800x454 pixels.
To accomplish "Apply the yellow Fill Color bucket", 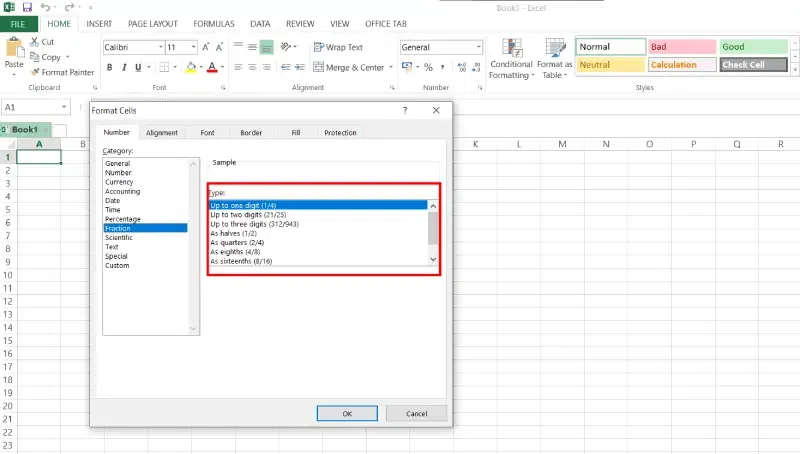I will [x=191, y=67].
